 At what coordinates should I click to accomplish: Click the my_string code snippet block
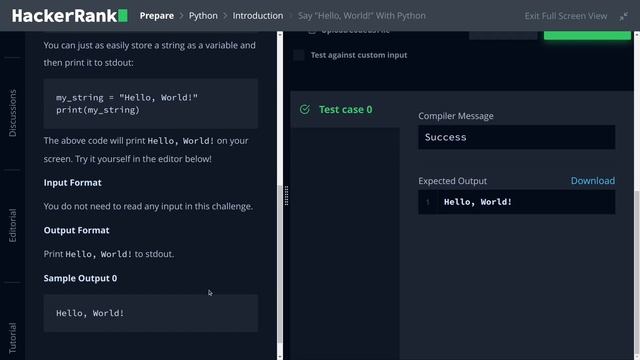[x=151, y=104]
